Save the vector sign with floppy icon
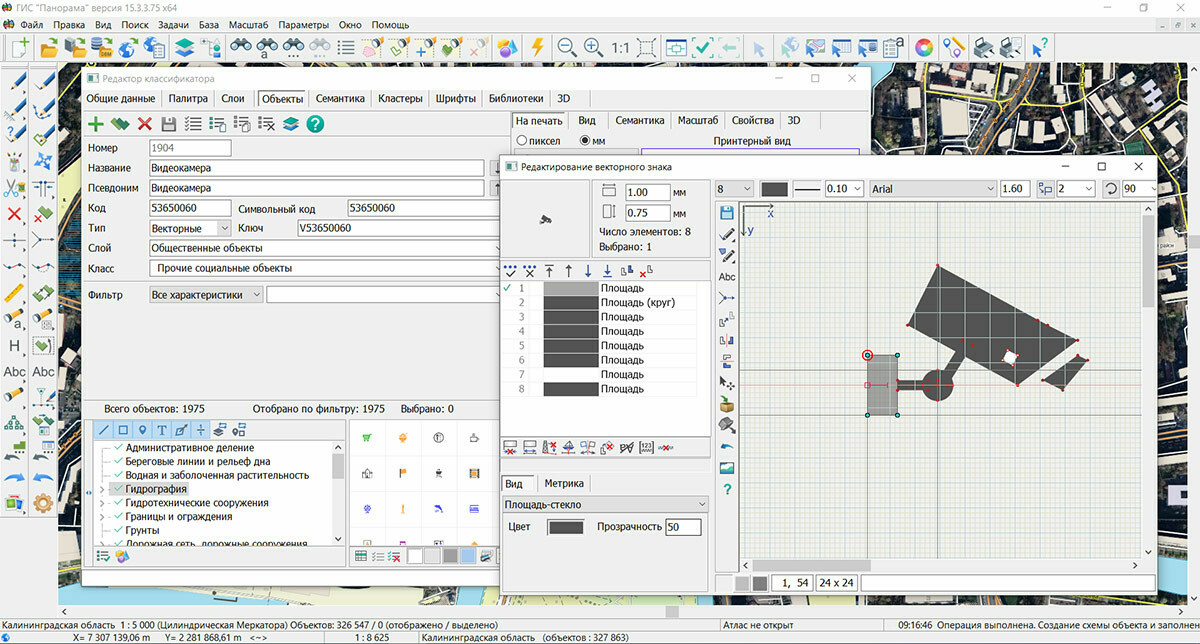 point(727,213)
